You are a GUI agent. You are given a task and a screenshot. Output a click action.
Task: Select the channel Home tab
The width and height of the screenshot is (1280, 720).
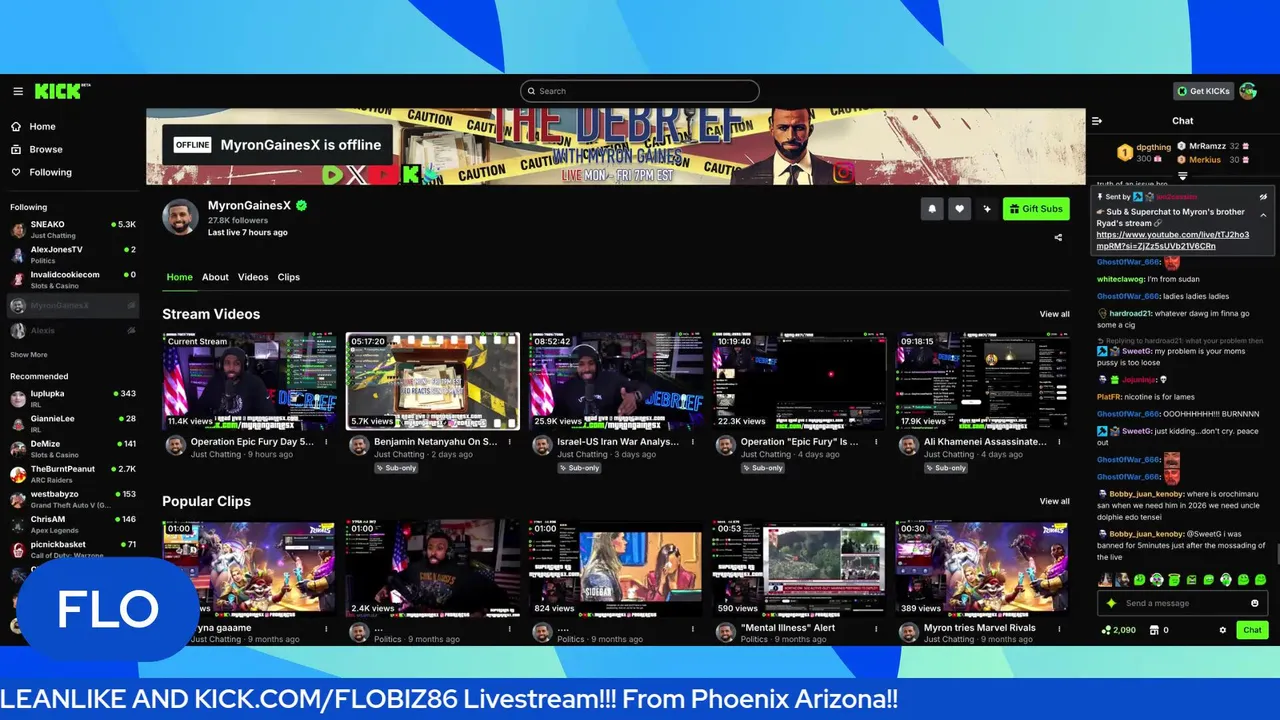point(180,277)
